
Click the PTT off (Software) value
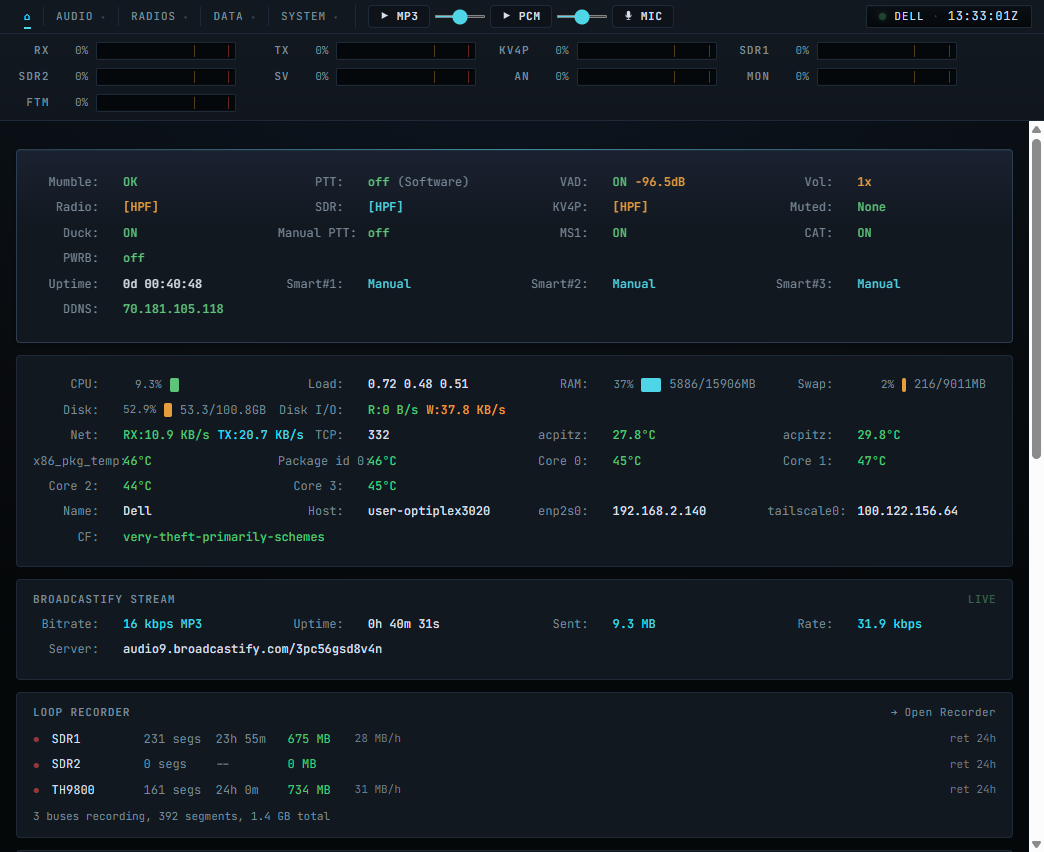(x=418, y=182)
